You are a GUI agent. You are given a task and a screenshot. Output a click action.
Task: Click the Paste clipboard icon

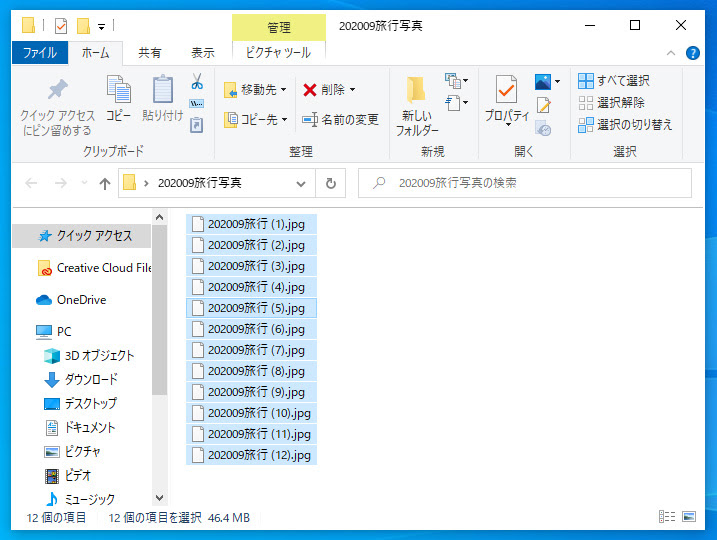point(163,89)
